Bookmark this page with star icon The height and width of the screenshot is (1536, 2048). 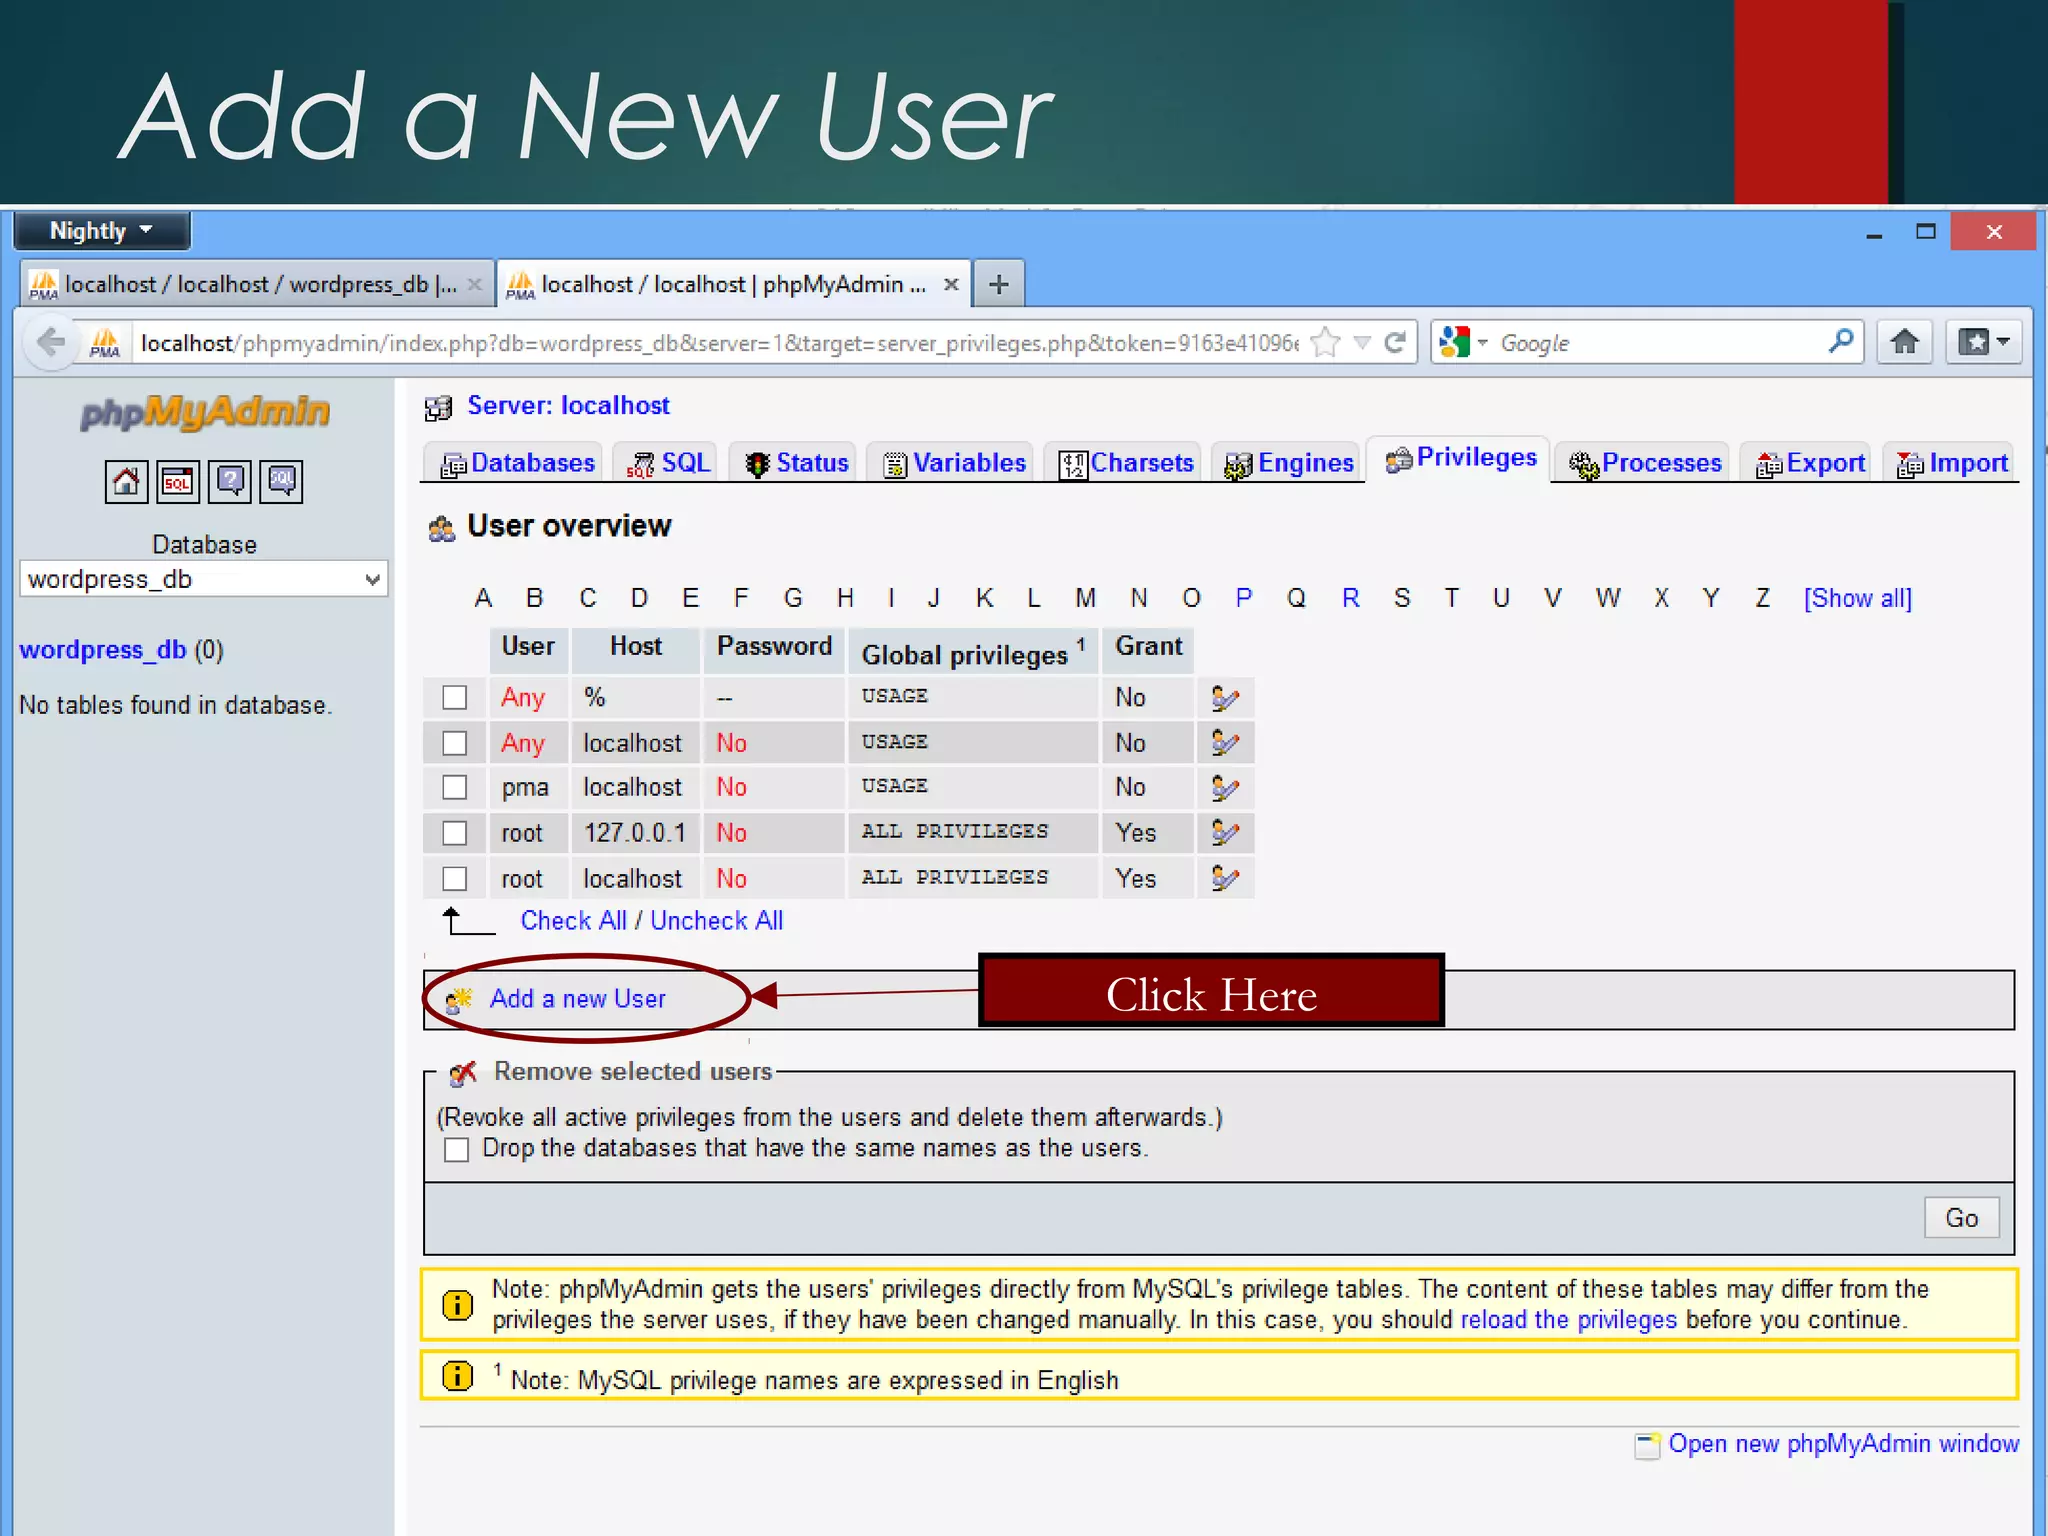[x=1325, y=343]
